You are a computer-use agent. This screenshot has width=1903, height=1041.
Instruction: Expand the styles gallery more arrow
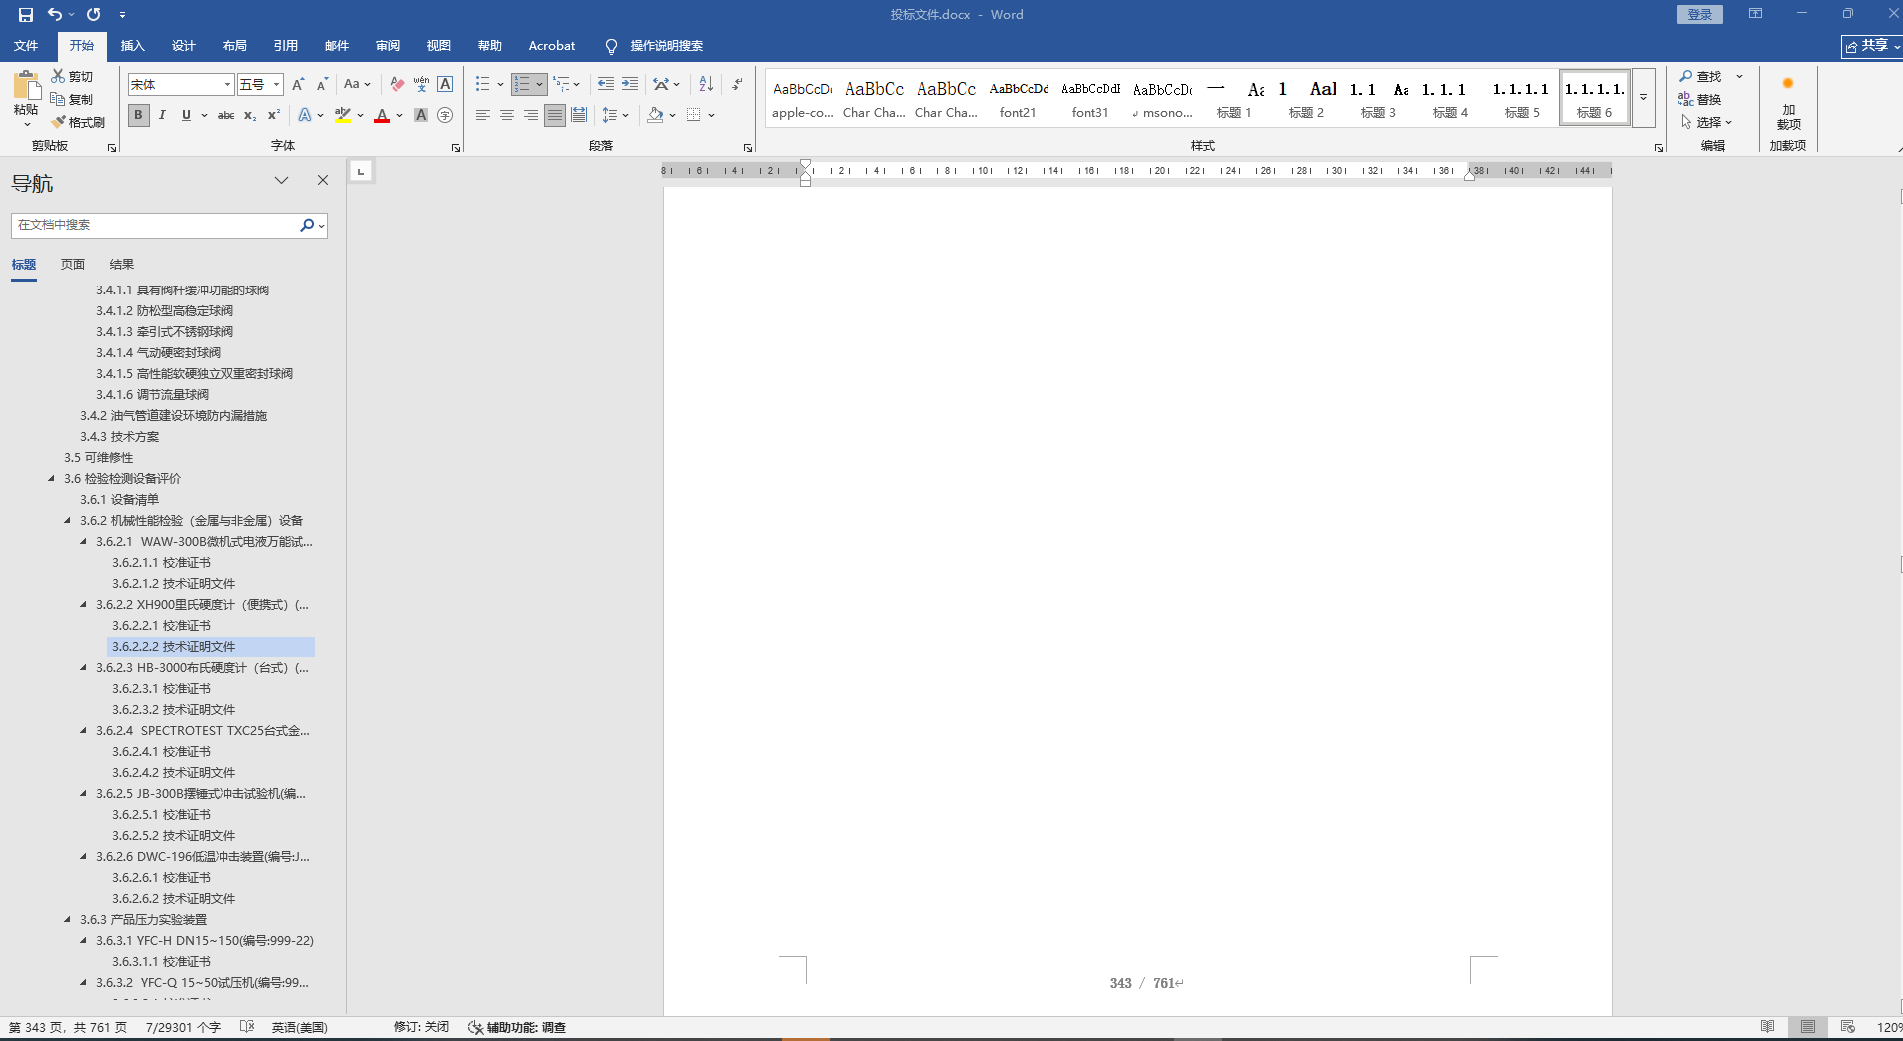tap(1643, 97)
